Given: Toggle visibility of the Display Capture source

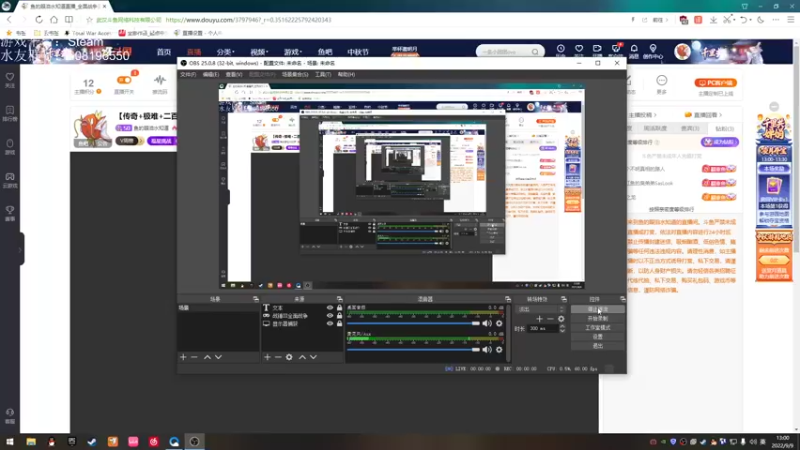Looking at the screenshot, I should [330, 323].
